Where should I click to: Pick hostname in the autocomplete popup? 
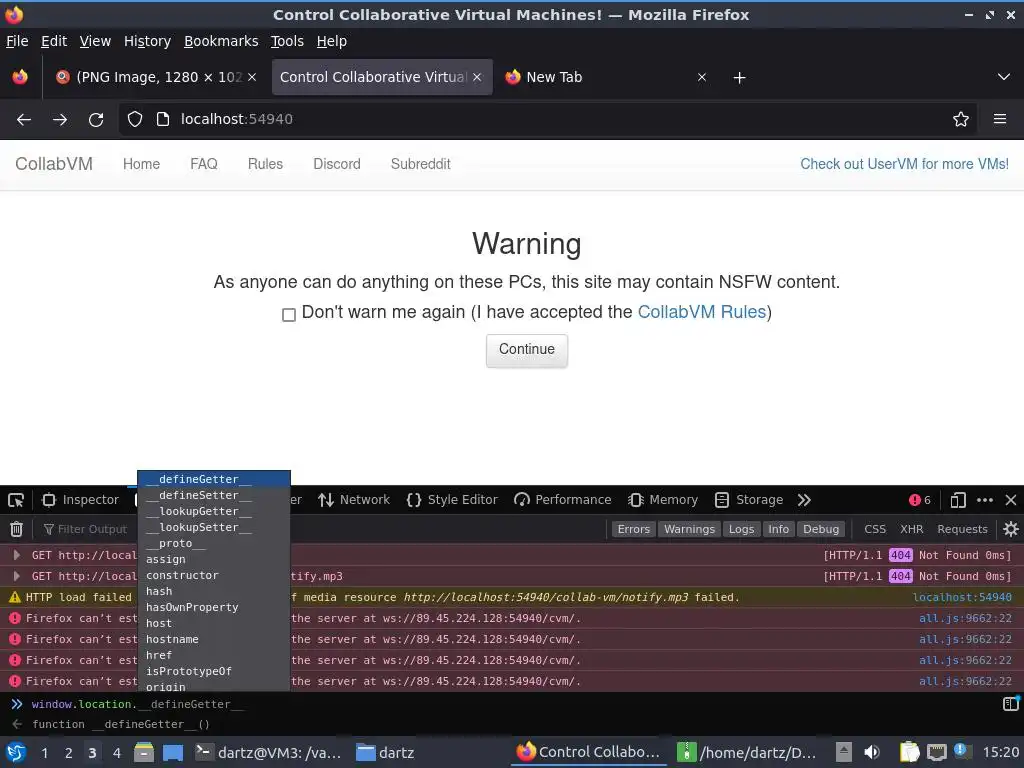[x=214, y=639]
